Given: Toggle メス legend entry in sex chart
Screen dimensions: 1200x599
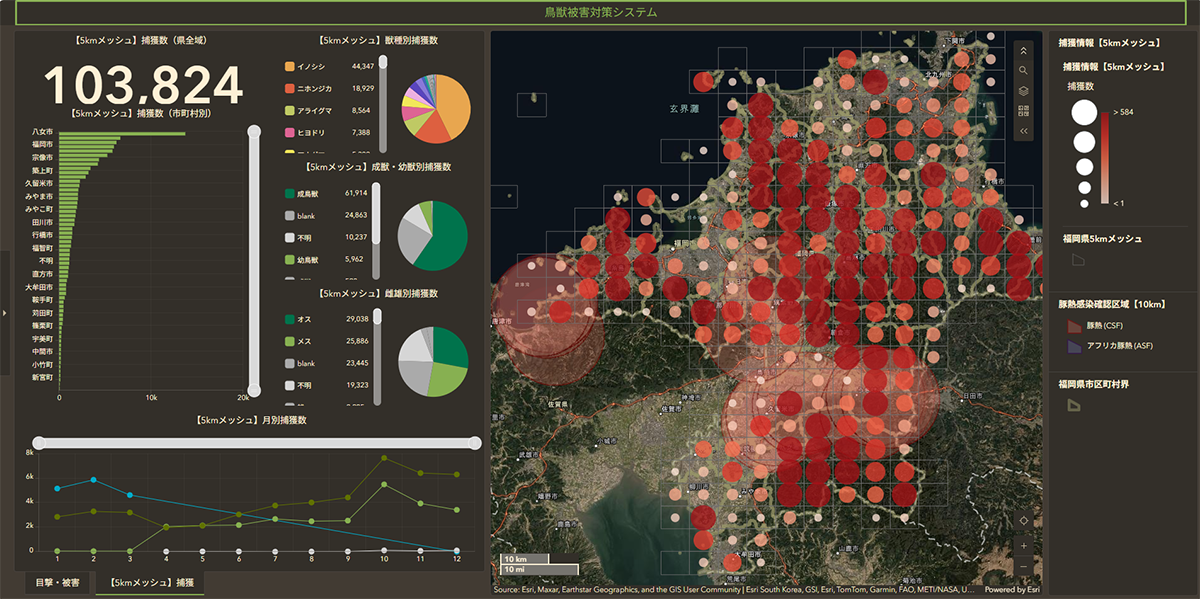Looking at the screenshot, I should 291,341.
